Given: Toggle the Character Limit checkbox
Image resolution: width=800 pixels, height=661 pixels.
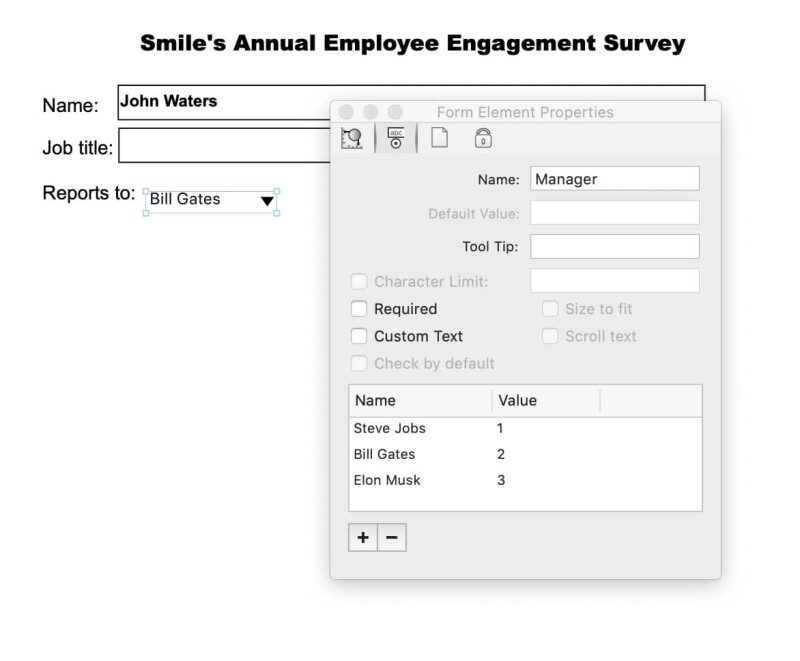Looking at the screenshot, I should [359, 281].
